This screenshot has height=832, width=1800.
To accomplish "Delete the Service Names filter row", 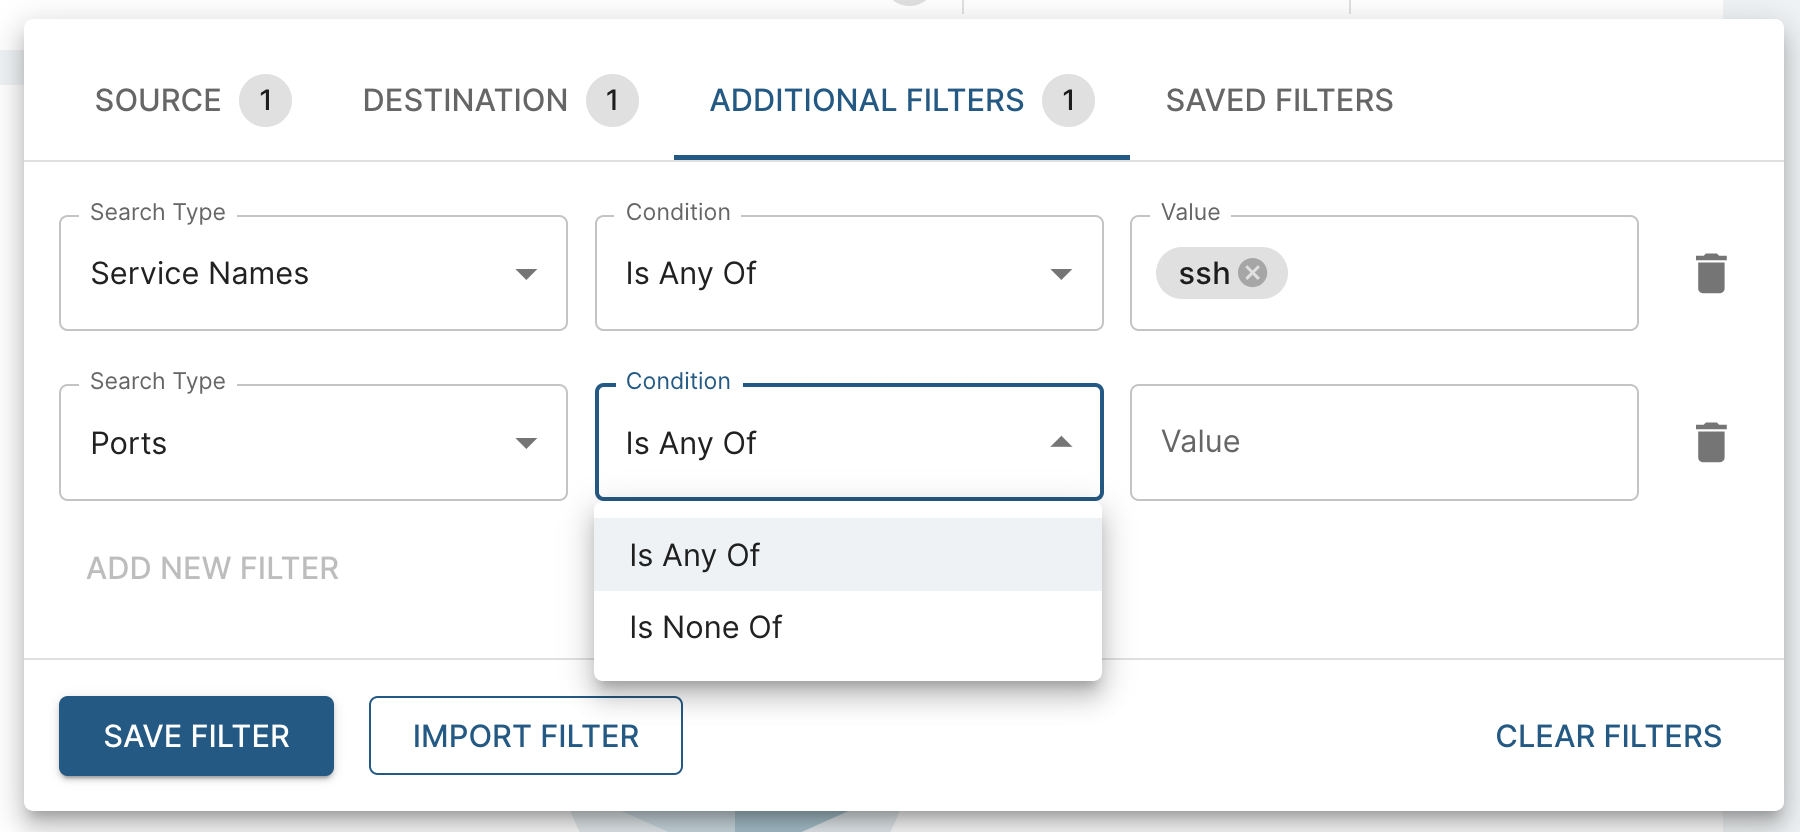I will 1711,273.
